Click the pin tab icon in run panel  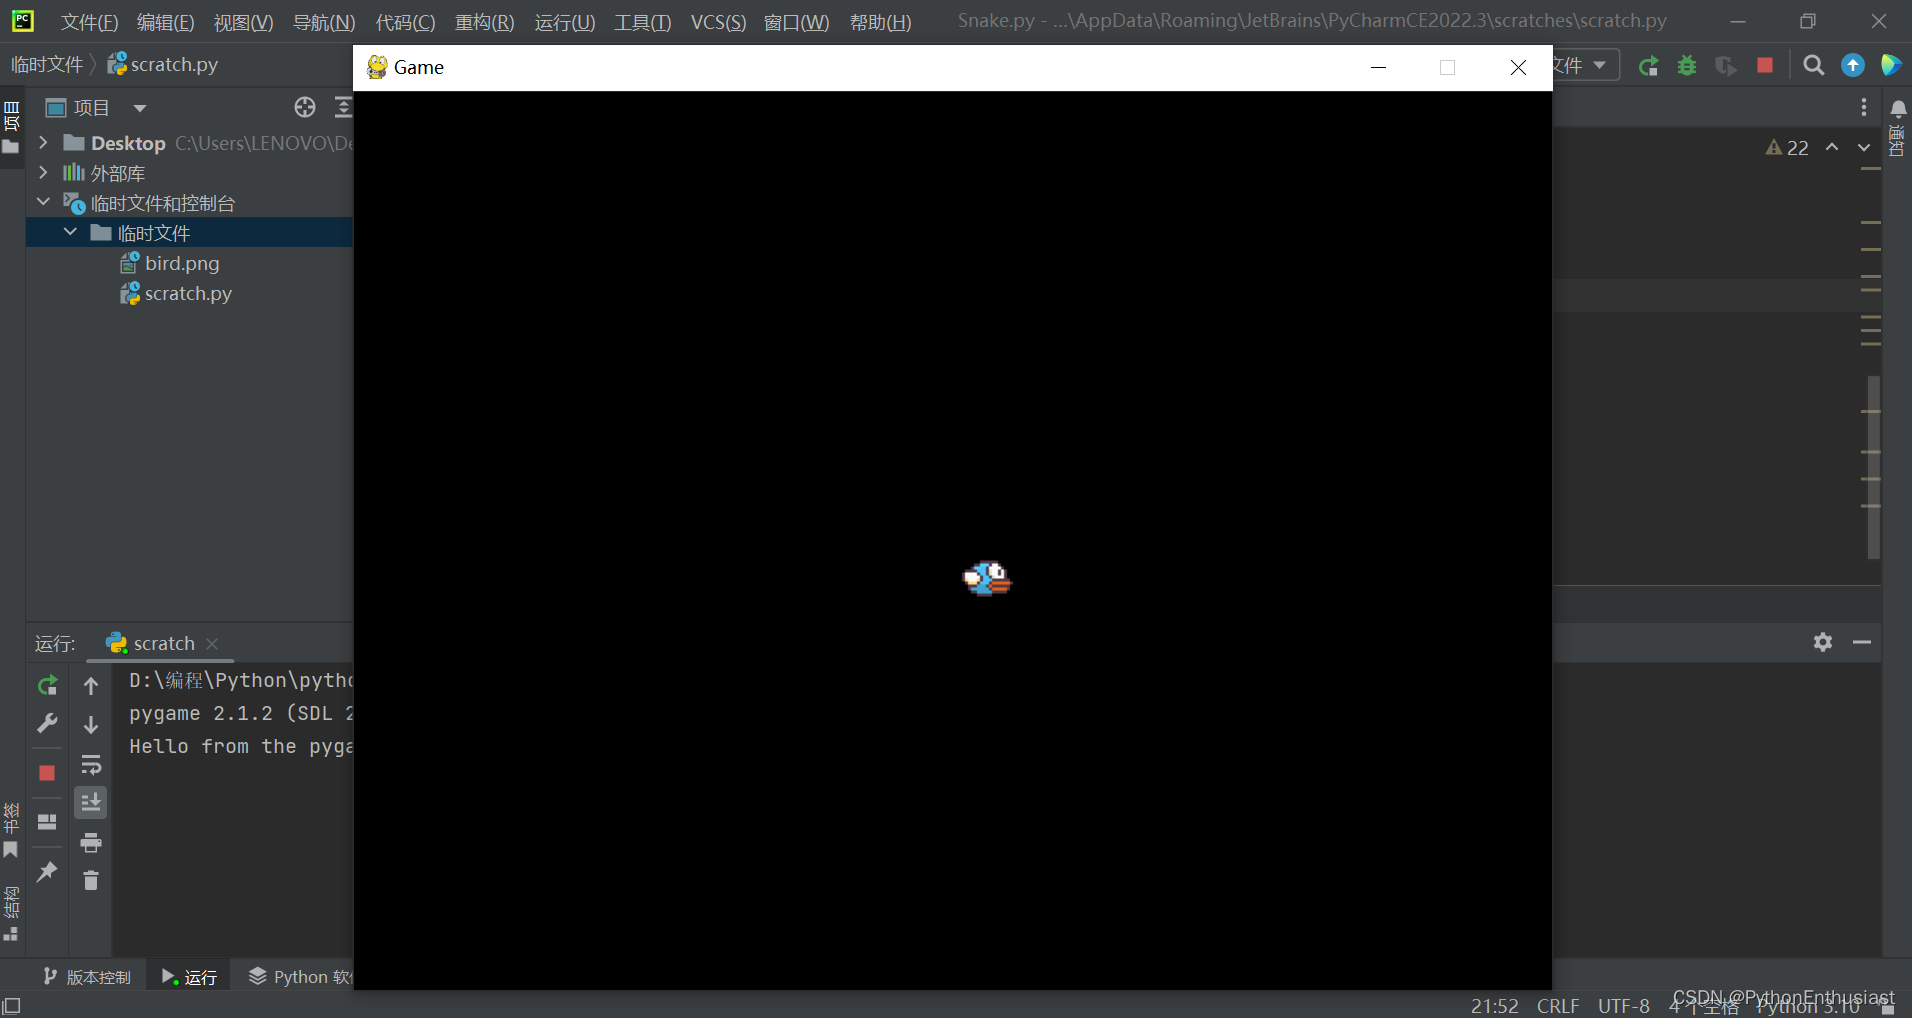pos(47,872)
